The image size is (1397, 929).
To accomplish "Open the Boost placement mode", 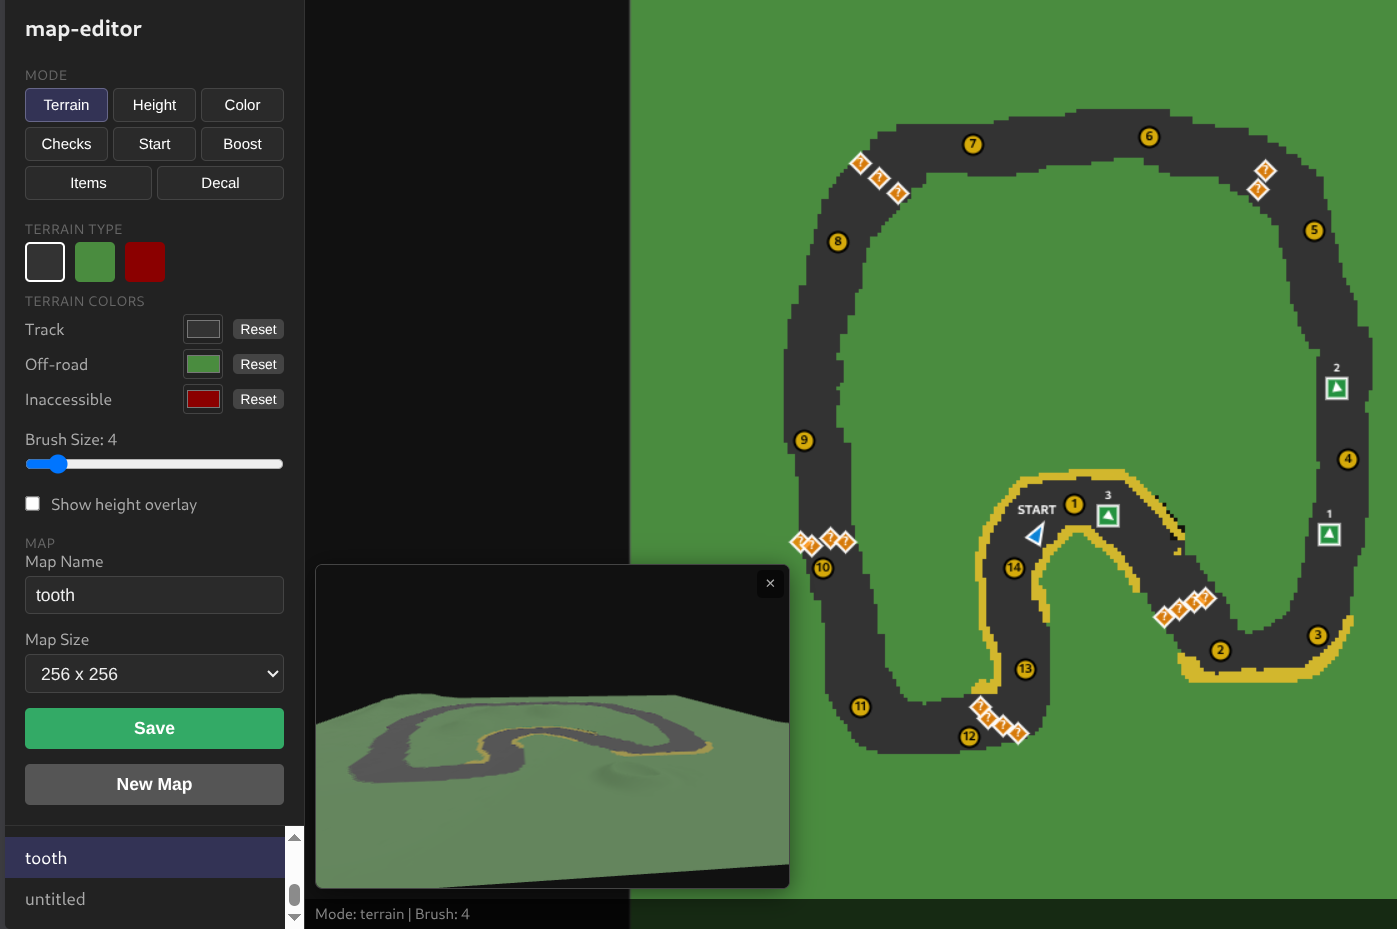I will tap(242, 143).
